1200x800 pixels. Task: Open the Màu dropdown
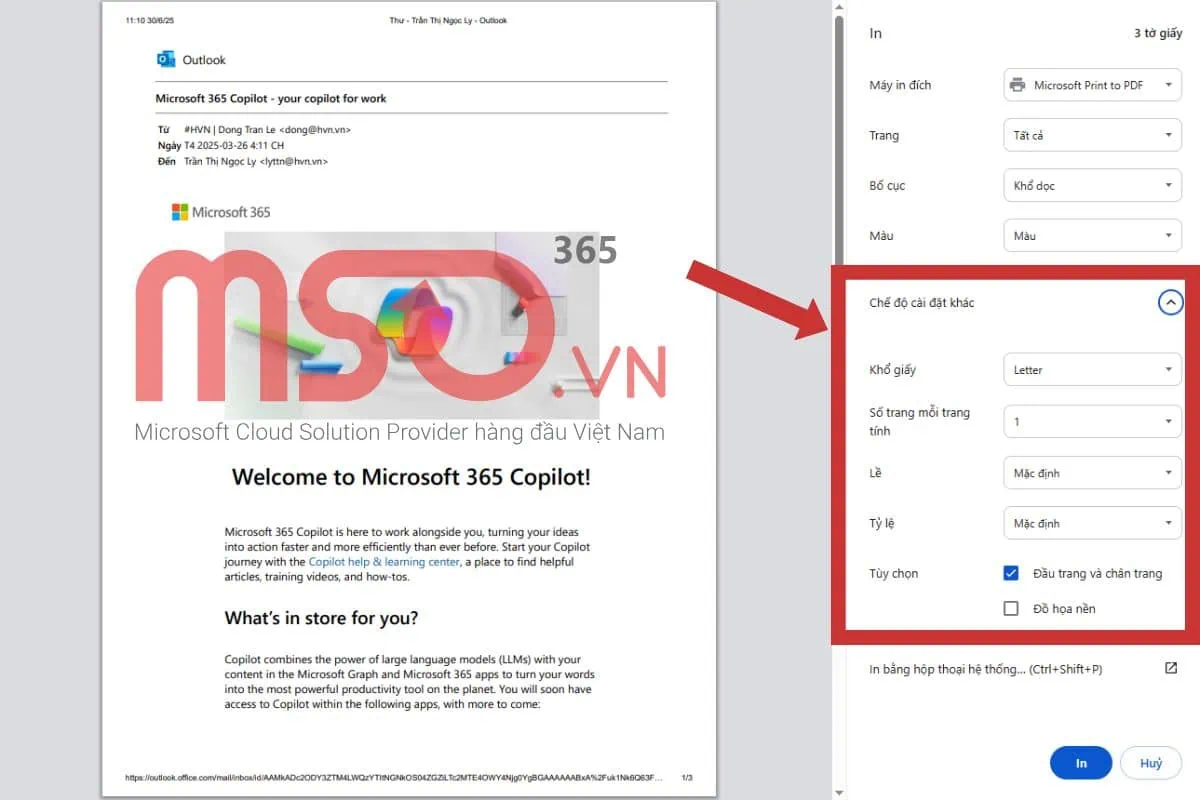click(x=1092, y=235)
